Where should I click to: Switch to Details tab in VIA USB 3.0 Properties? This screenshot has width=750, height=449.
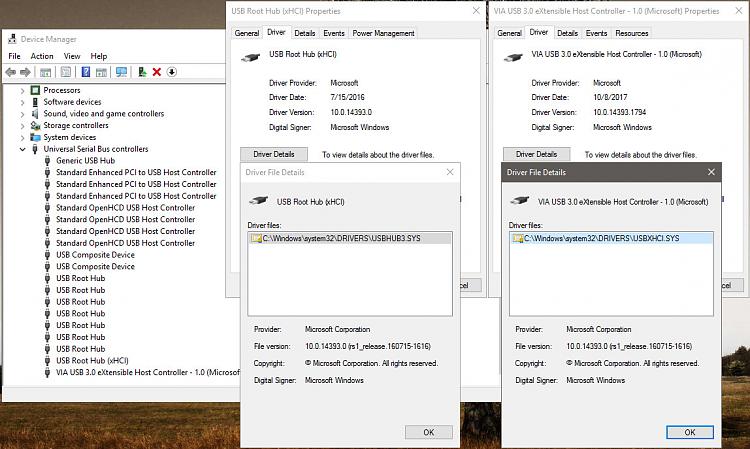567,33
